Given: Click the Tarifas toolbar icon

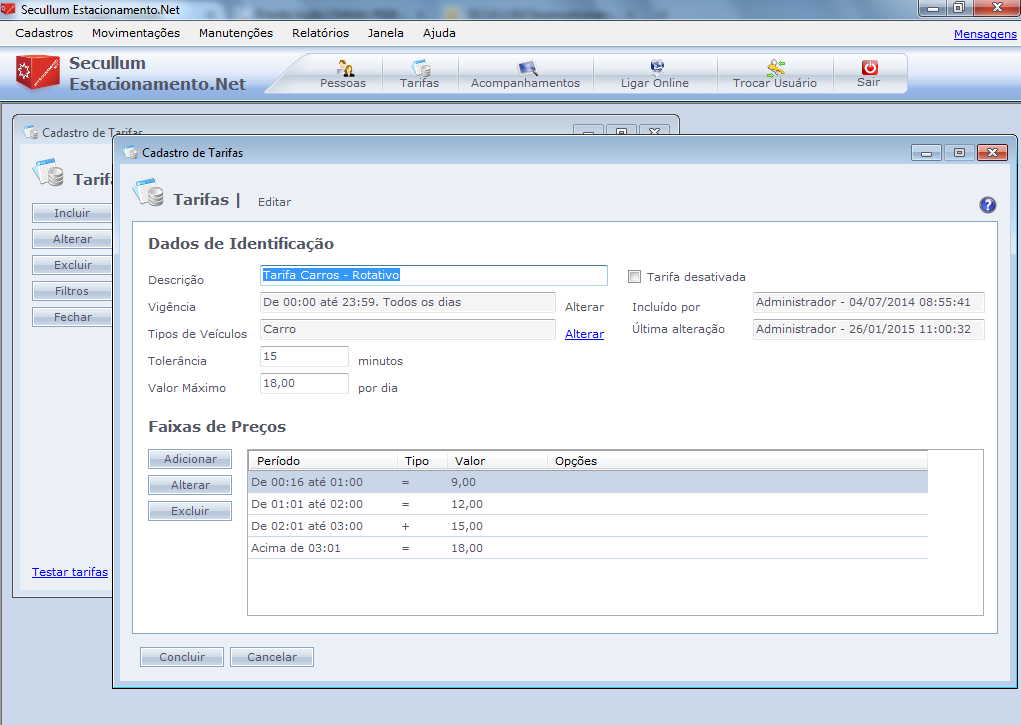Looking at the screenshot, I should [x=419, y=69].
